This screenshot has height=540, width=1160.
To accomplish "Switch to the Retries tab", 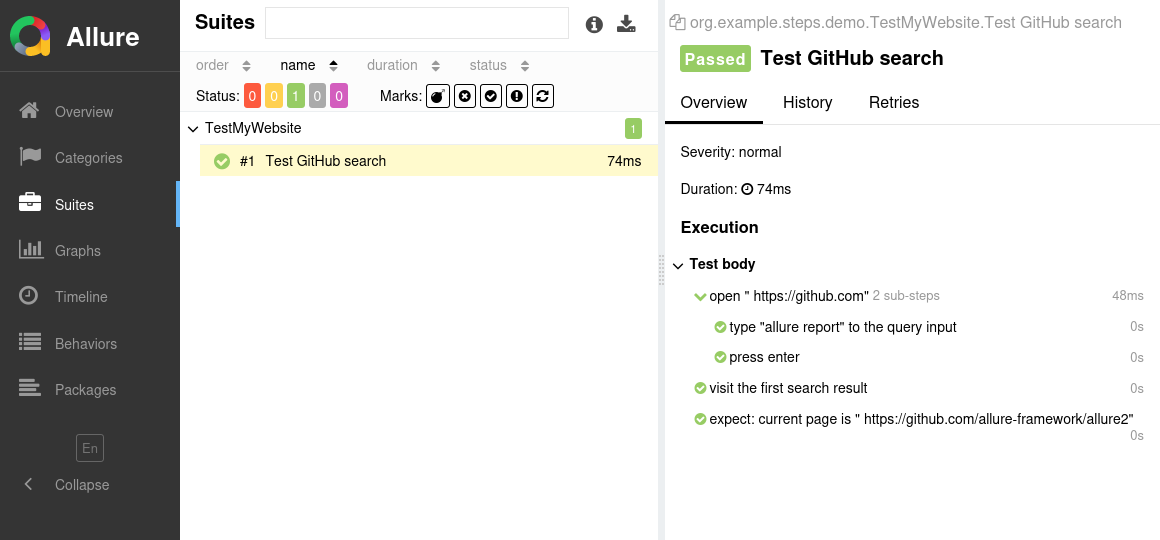I will [893, 102].
